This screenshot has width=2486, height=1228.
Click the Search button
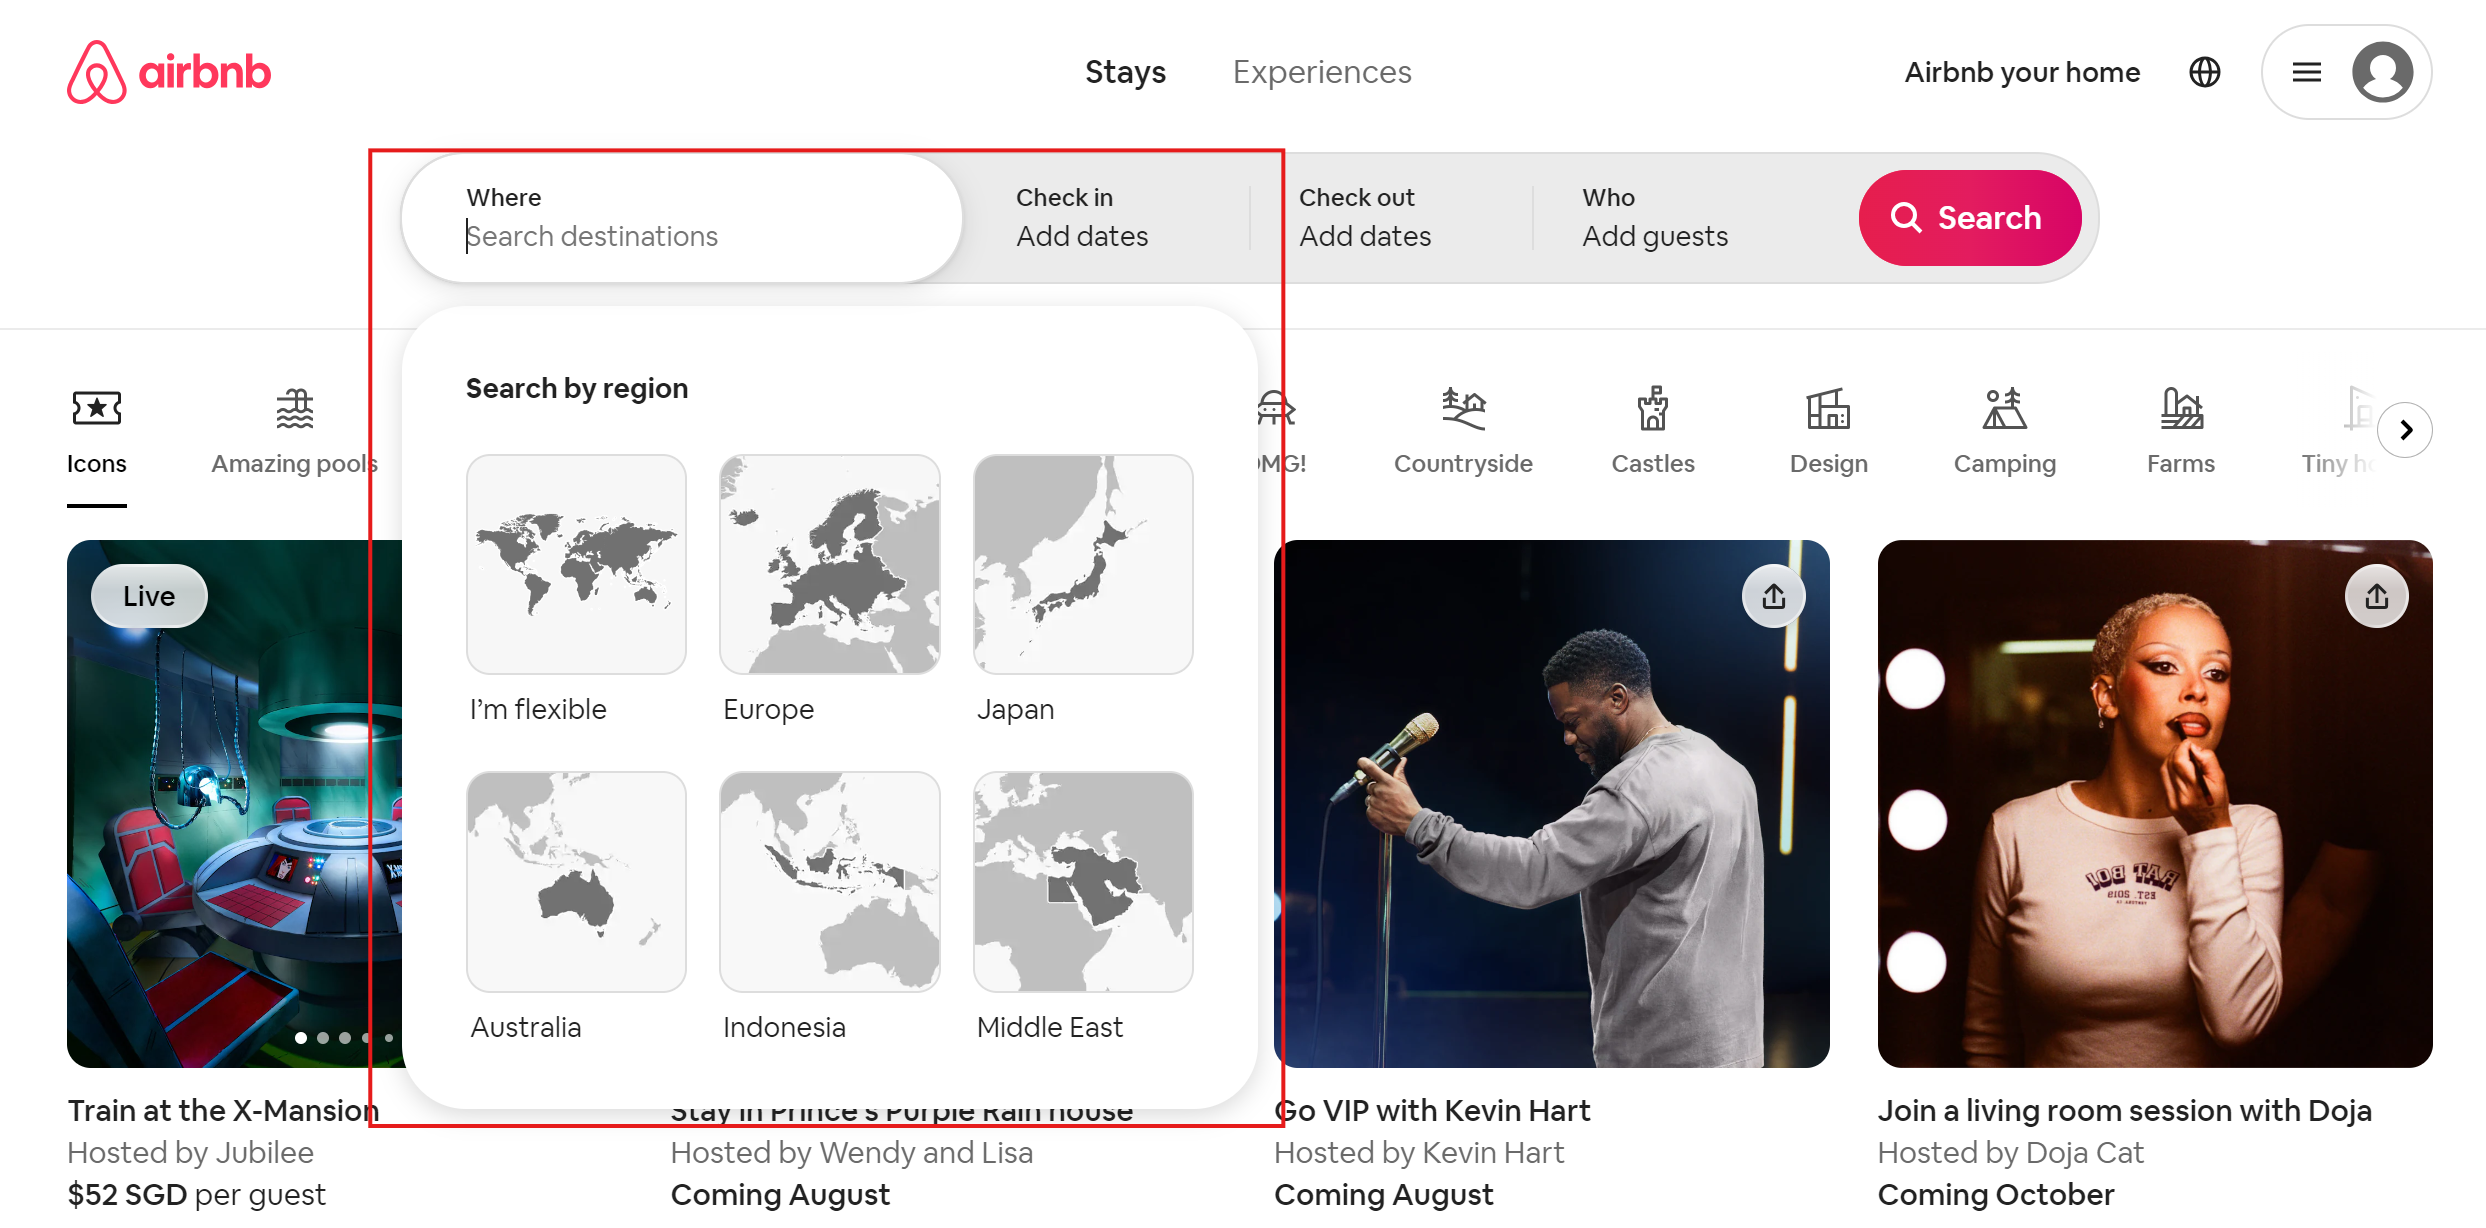(x=1969, y=217)
